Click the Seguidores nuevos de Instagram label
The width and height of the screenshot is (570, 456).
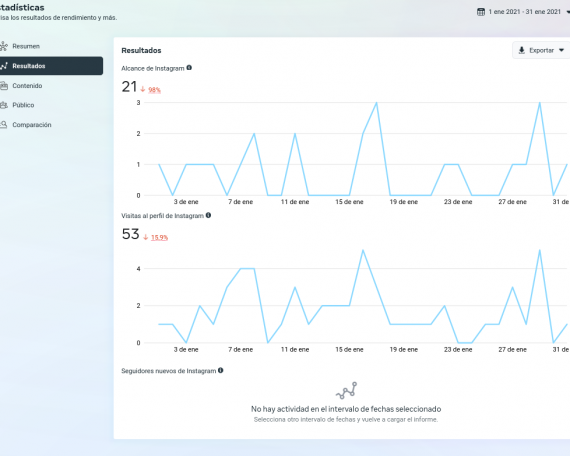169,371
